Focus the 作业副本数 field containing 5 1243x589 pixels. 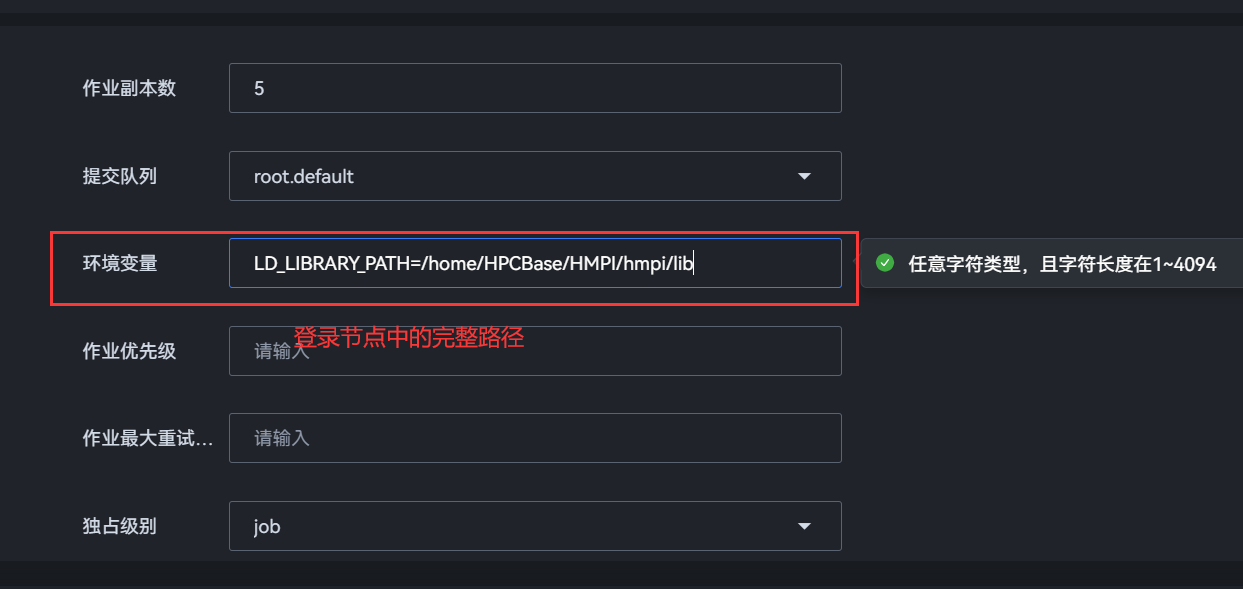pos(535,88)
